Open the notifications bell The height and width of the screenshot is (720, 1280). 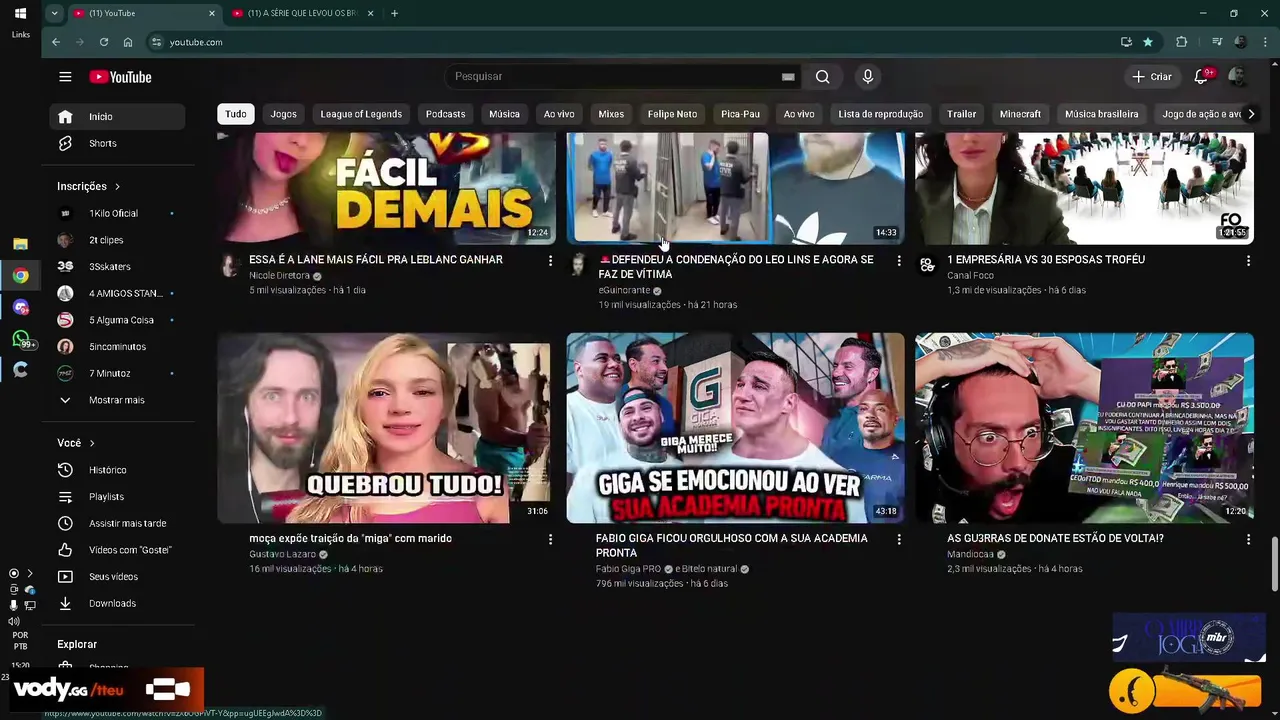(1201, 77)
